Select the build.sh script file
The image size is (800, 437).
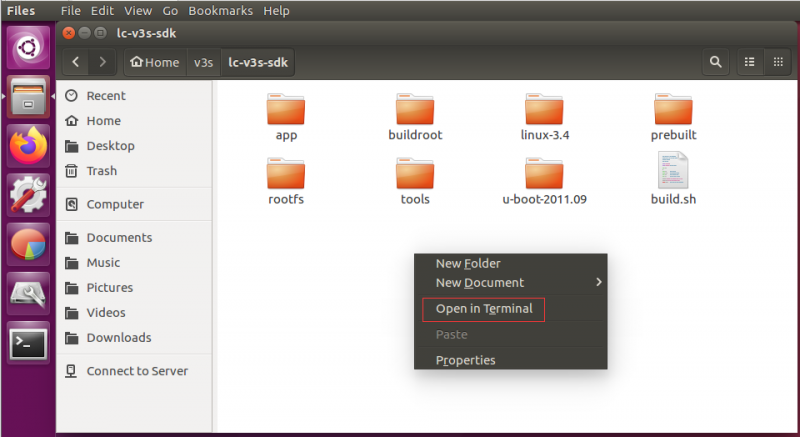[673, 178]
